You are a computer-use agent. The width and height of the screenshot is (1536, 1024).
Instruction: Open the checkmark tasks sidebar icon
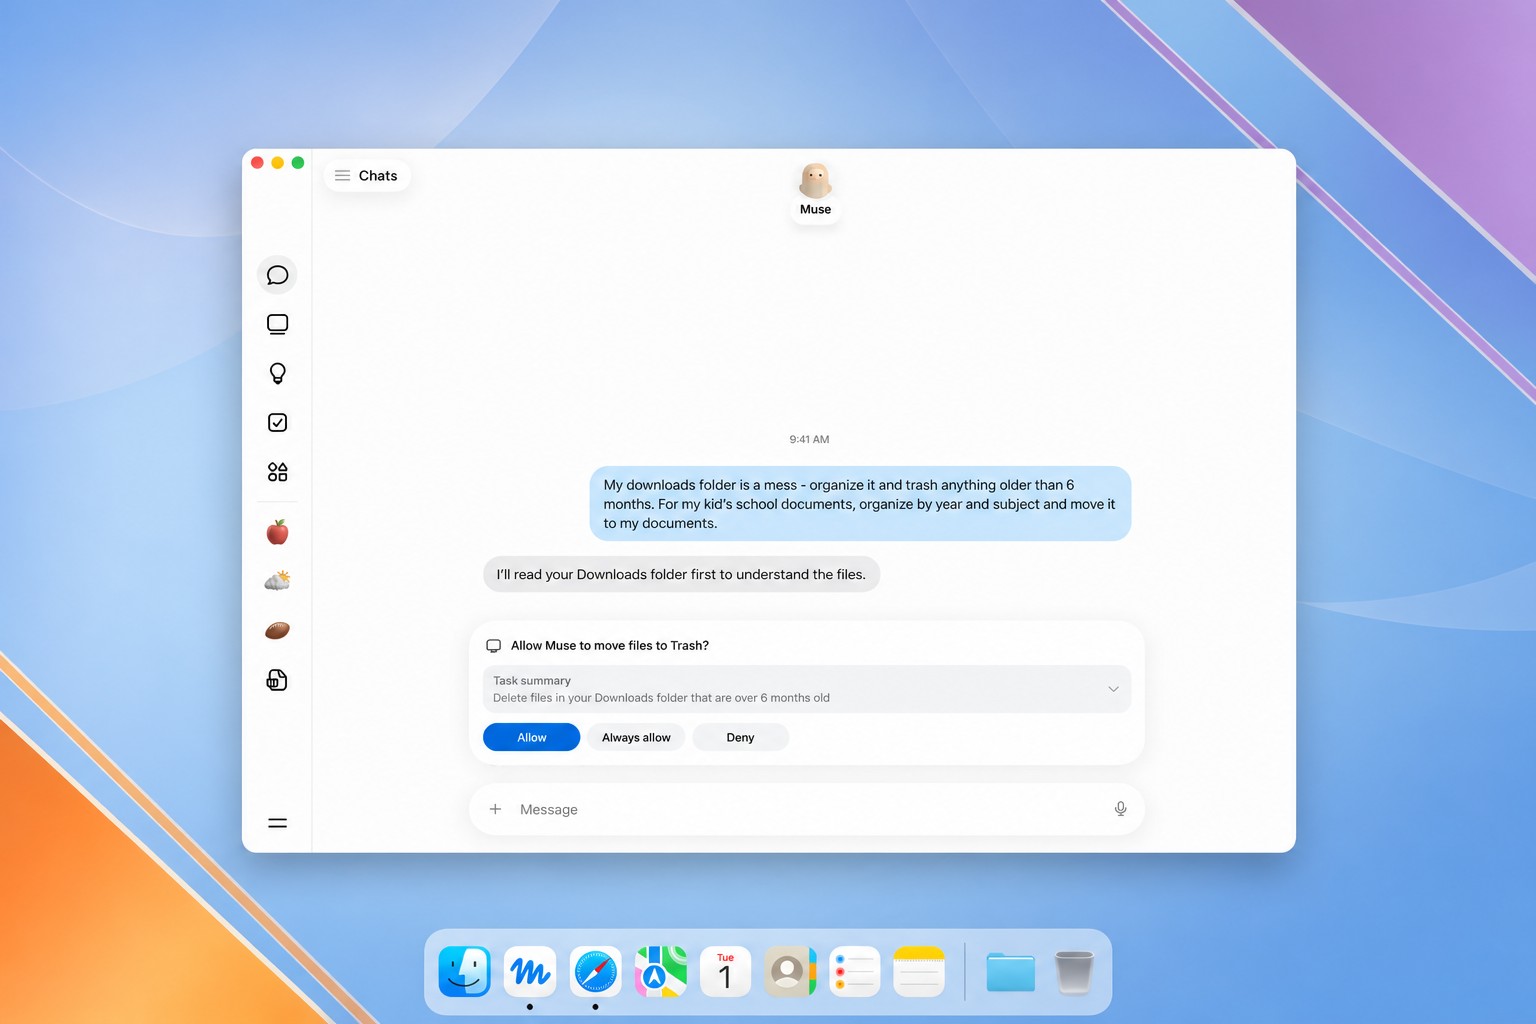click(x=277, y=422)
